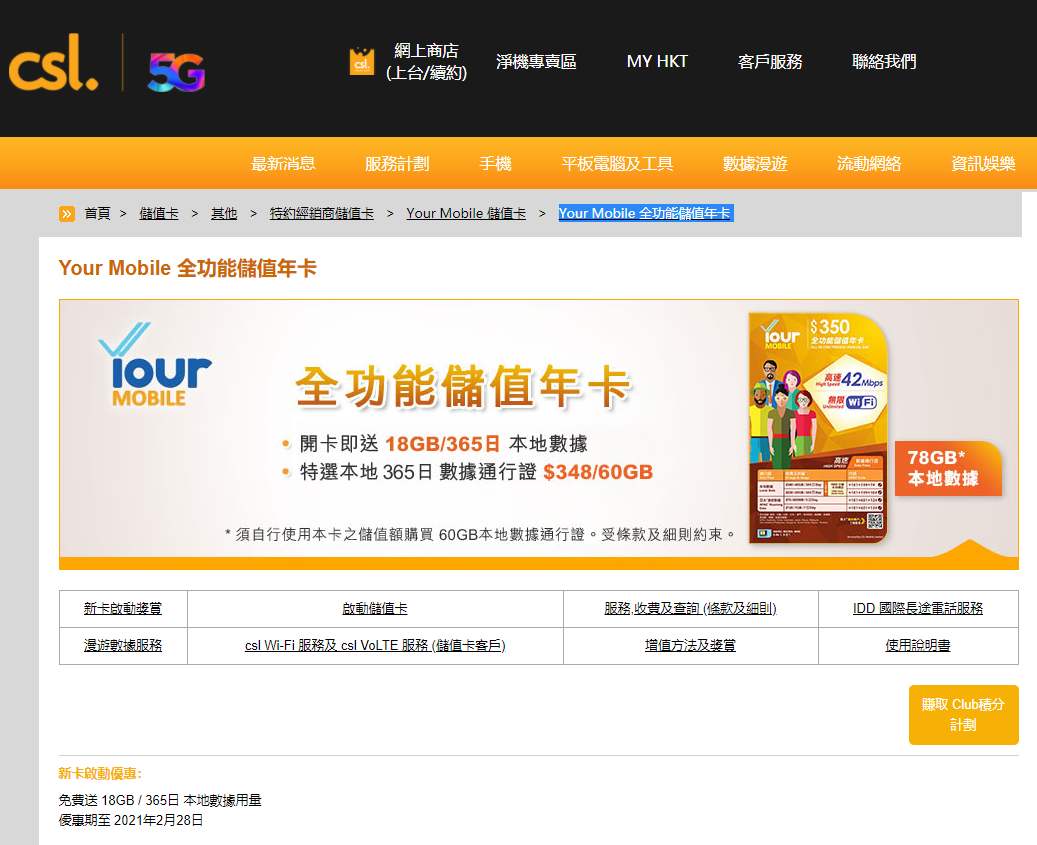Select the 平板電腦及工具 tab
Screen dimensions: 1037x845
[617, 163]
